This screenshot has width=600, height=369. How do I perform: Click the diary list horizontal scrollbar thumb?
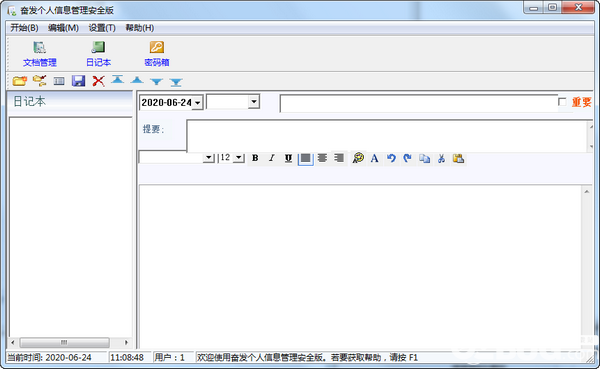coord(64,342)
